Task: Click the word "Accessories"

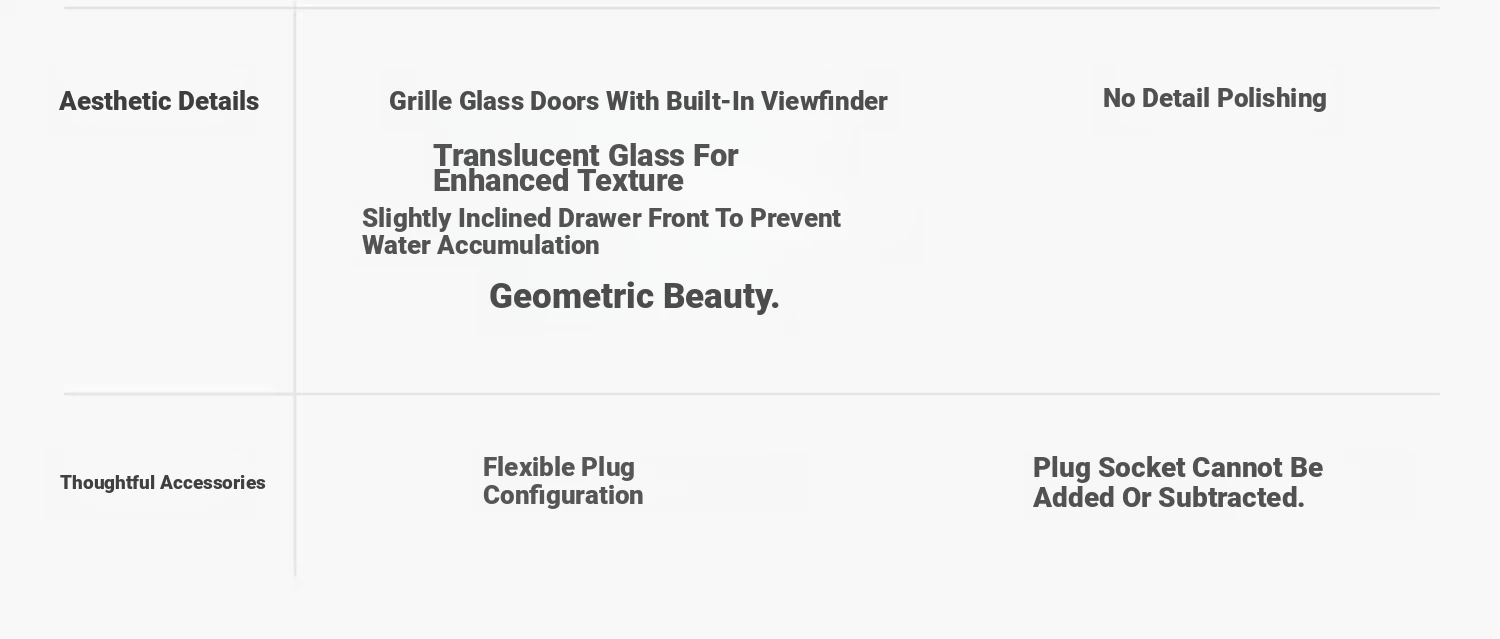Action: pos(215,483)
